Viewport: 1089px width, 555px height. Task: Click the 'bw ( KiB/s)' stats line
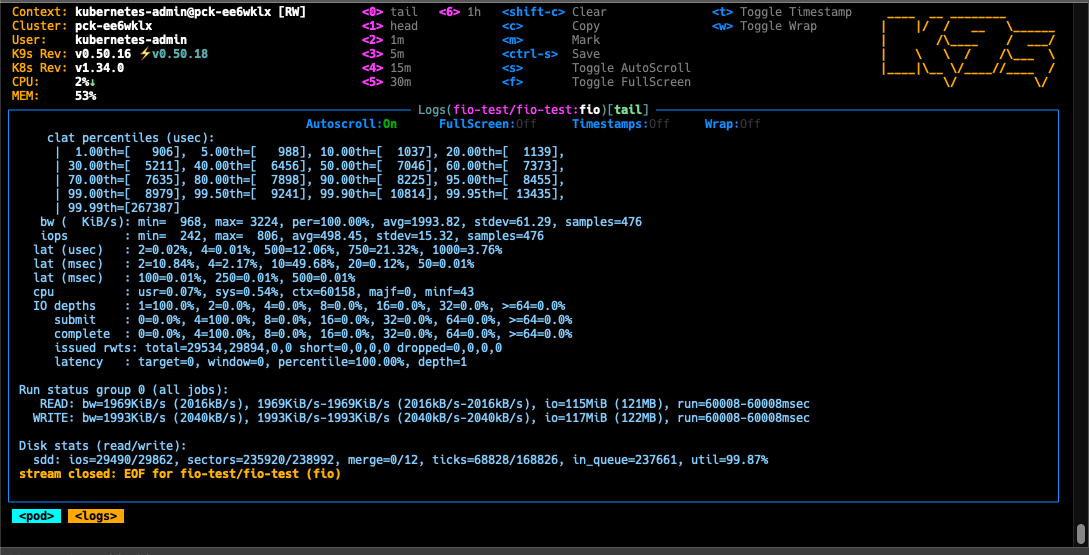(x=340, y=222)
